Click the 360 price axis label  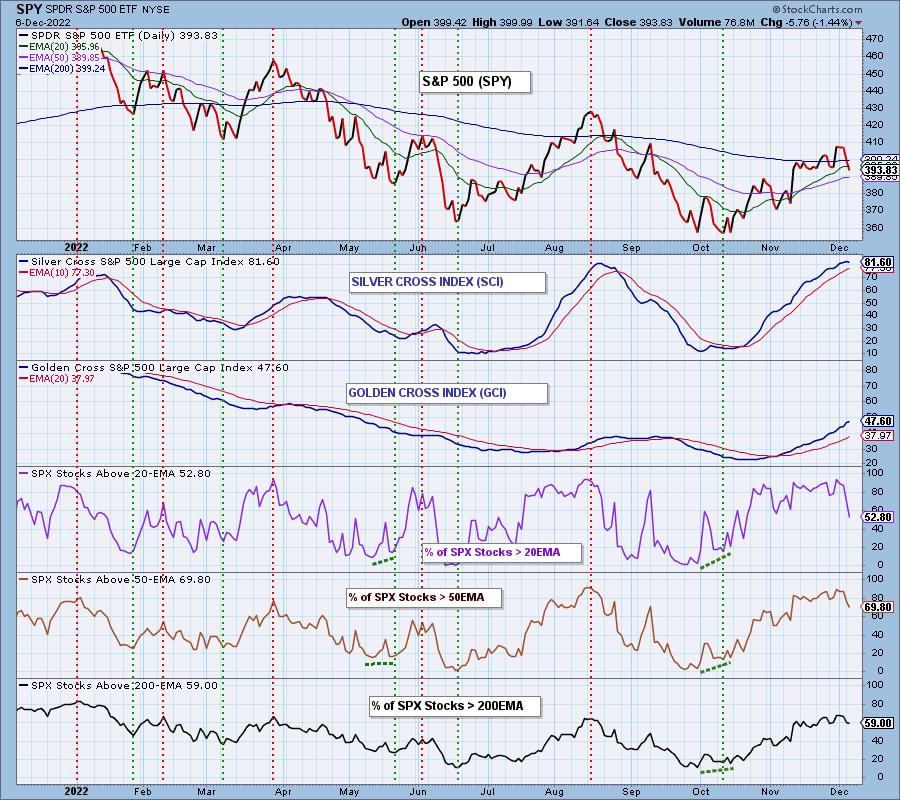[875, 227]
